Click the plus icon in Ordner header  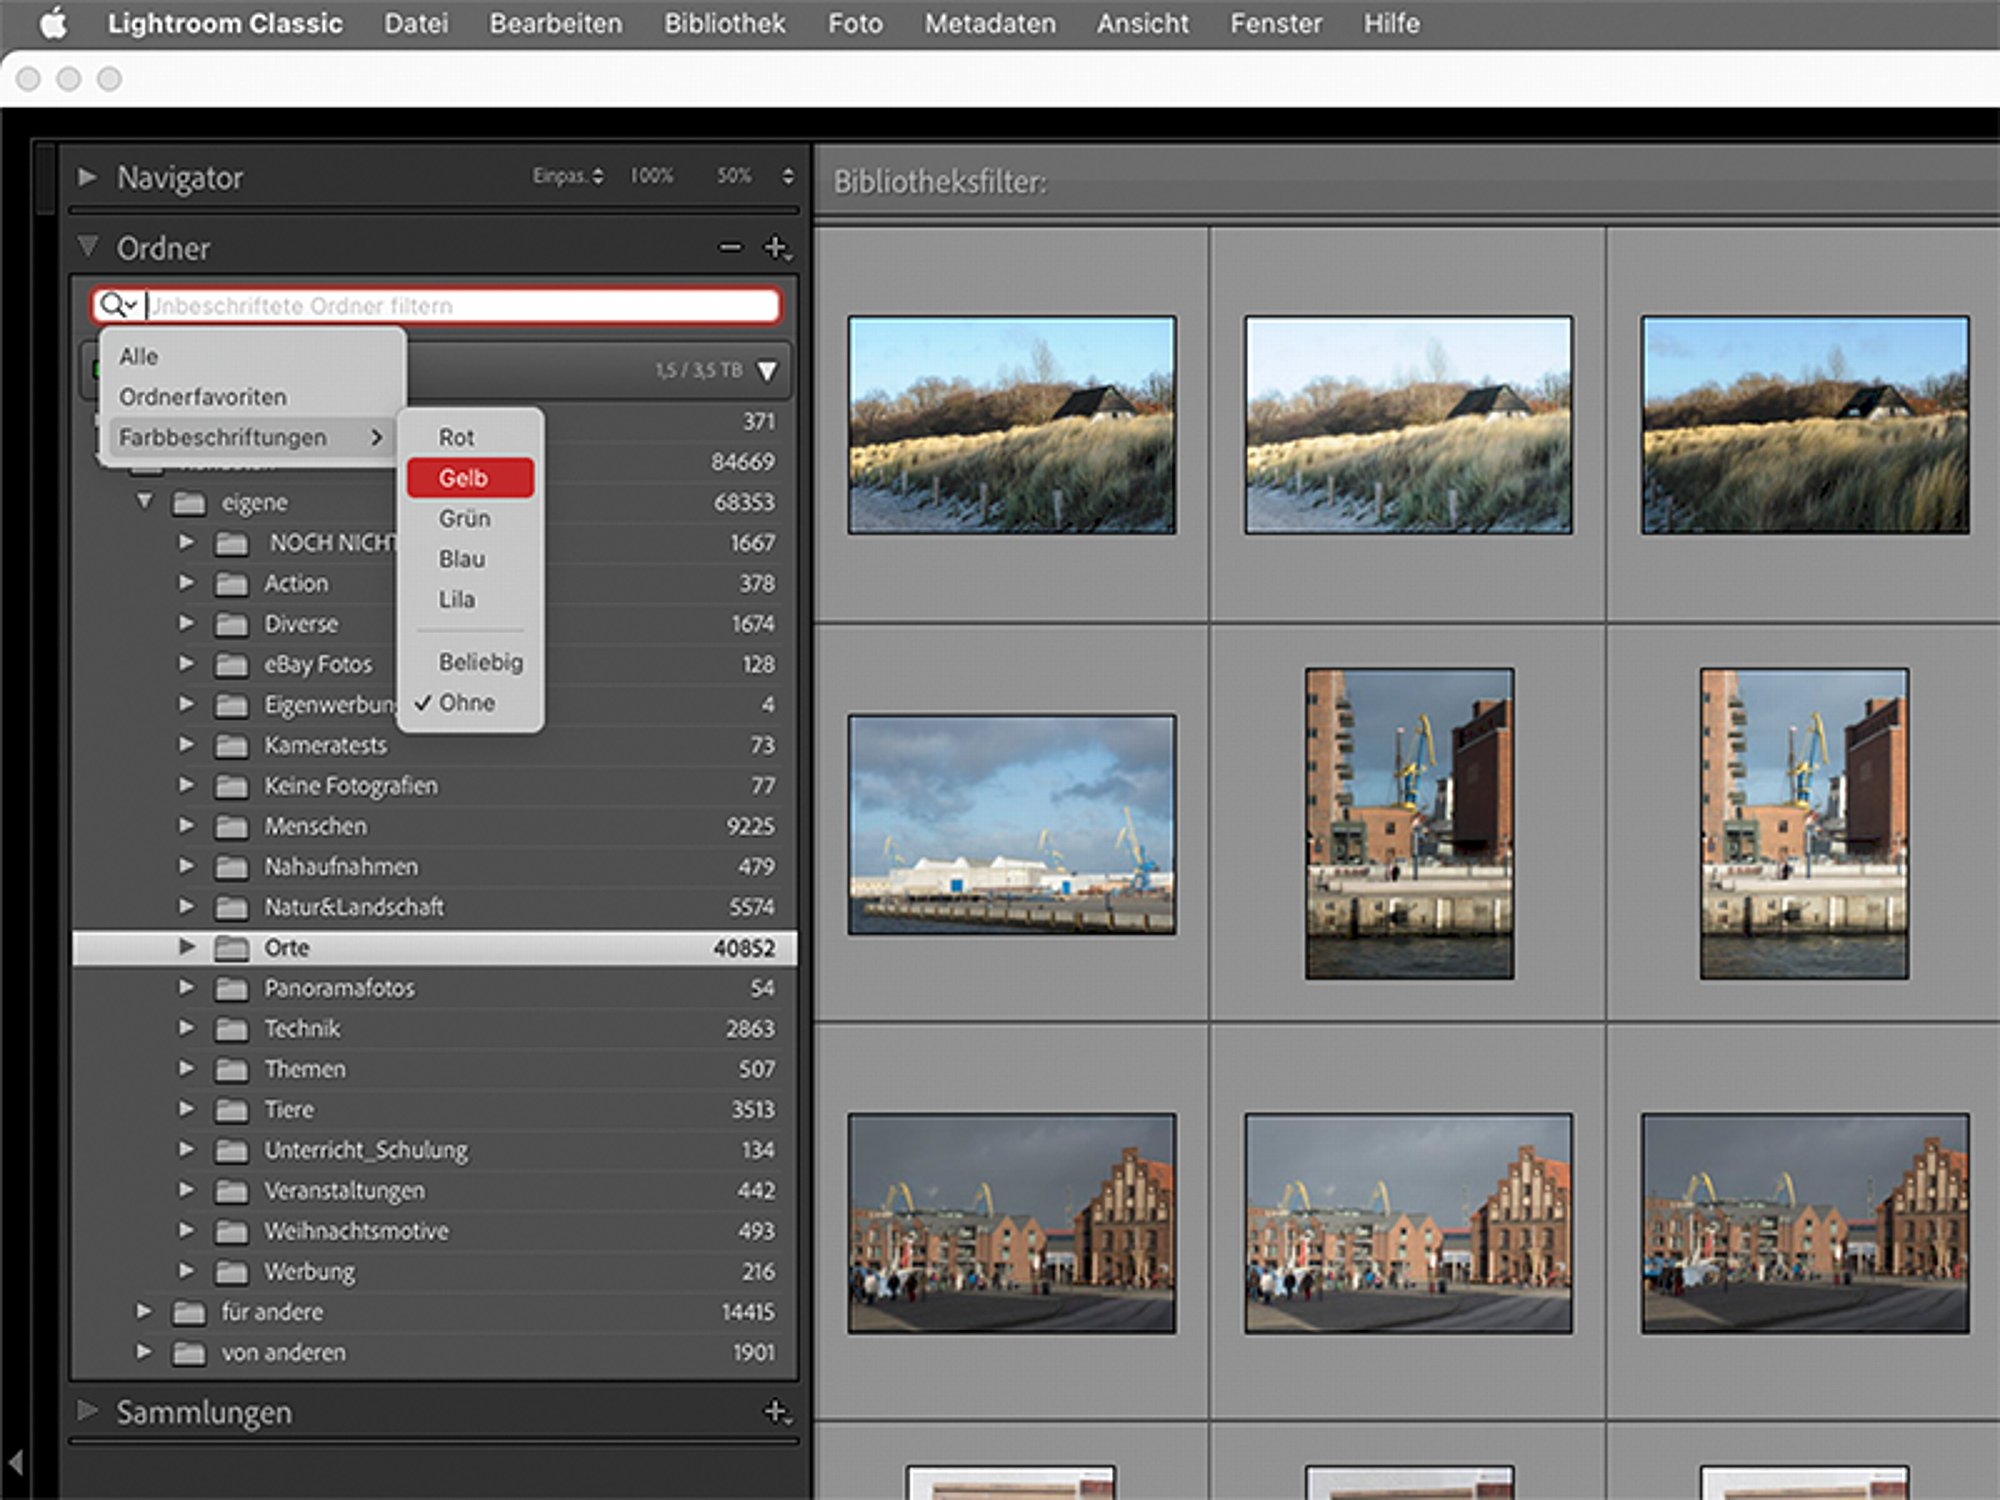777,247
